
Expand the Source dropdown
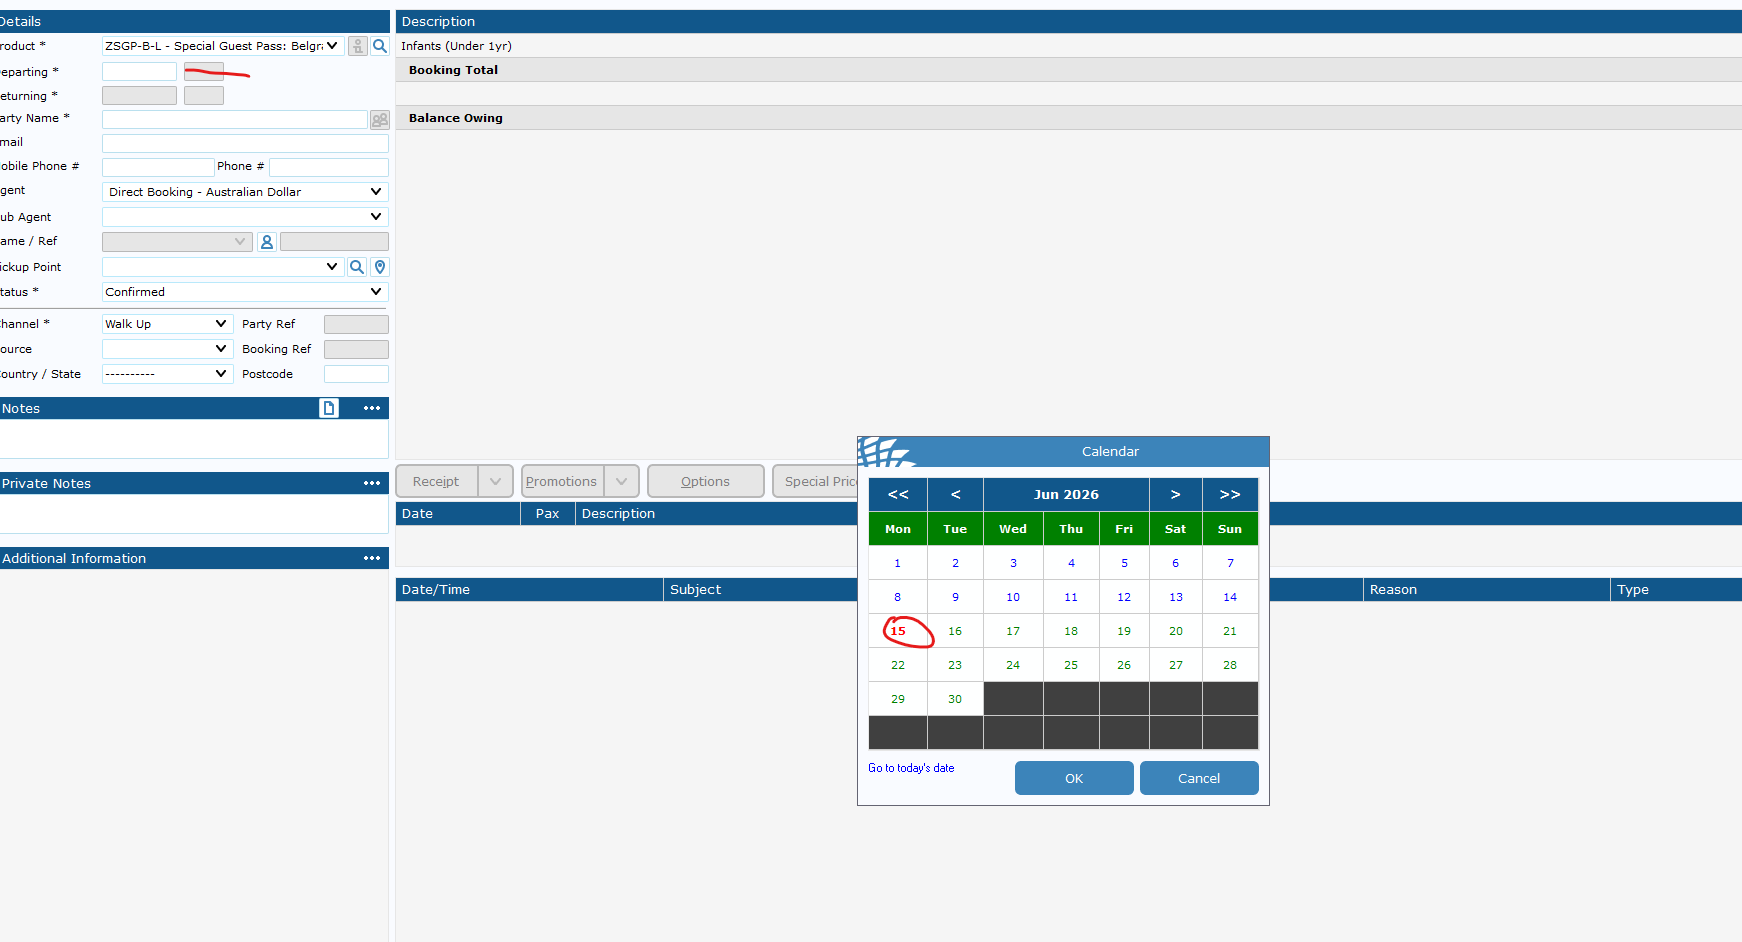(167, 349)
